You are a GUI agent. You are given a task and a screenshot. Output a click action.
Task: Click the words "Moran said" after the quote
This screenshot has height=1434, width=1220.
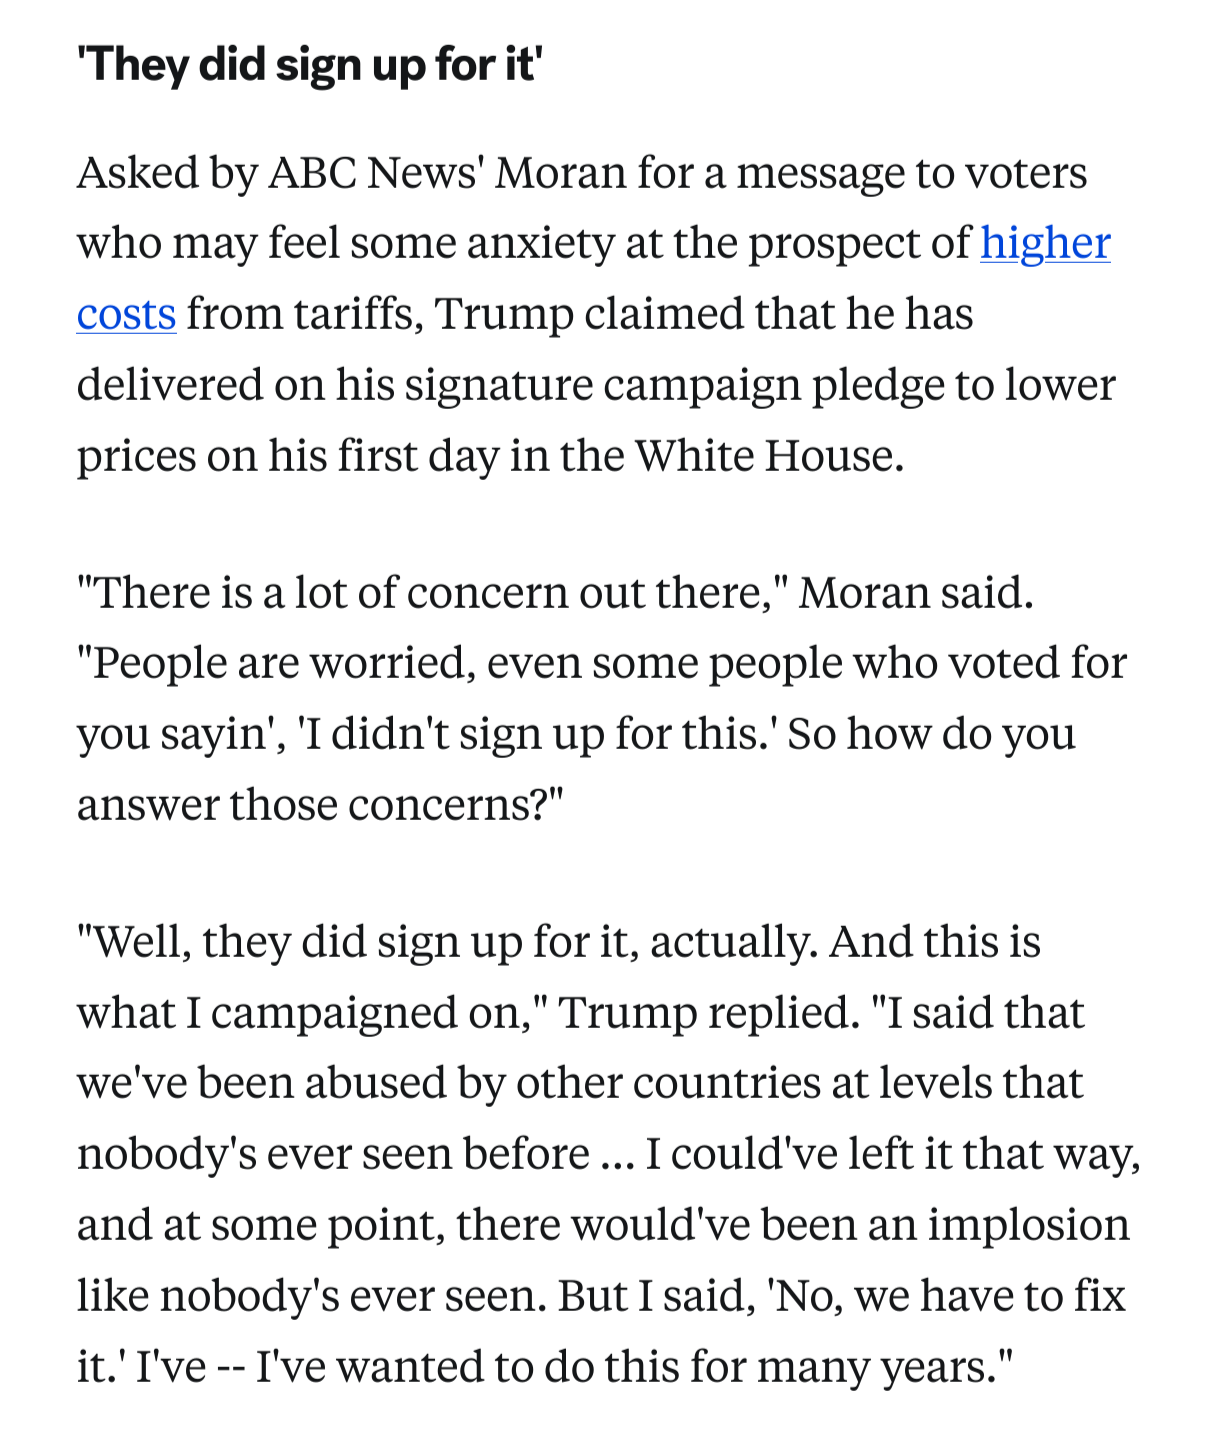[x=915, y=593]
